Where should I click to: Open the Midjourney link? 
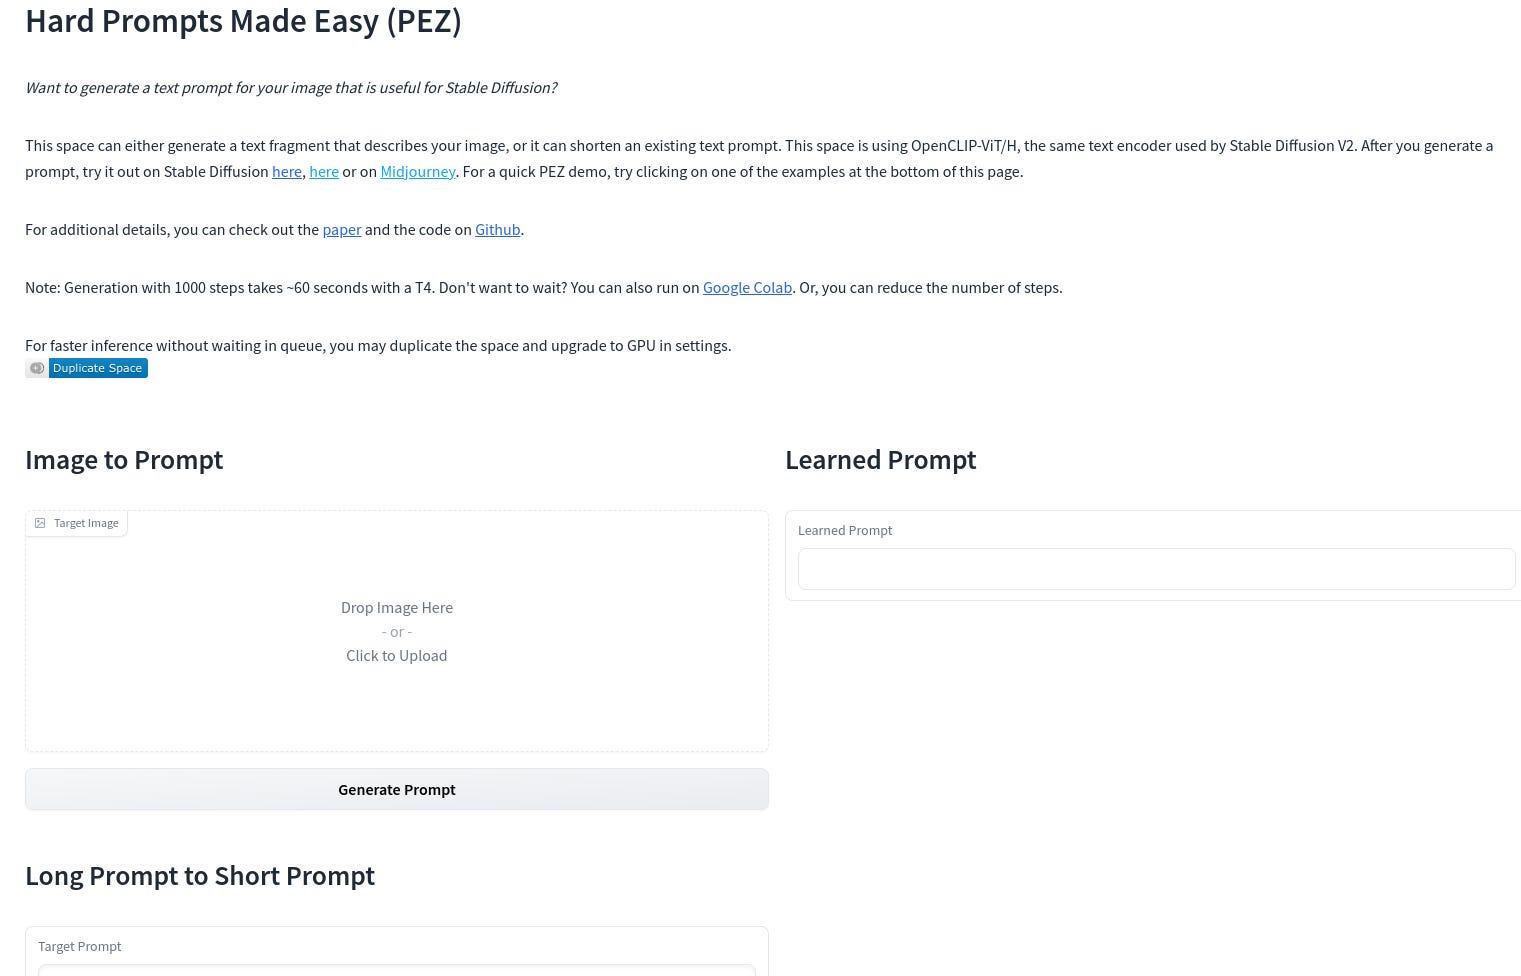tap(418, 171)
